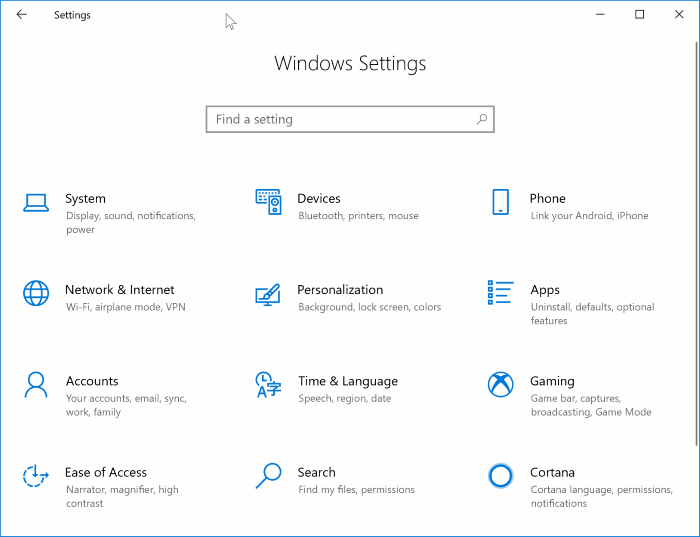This screenshot has height=537, width=700.
Task: Open the Cortana circle icon
Action: (x=500, y=476)
